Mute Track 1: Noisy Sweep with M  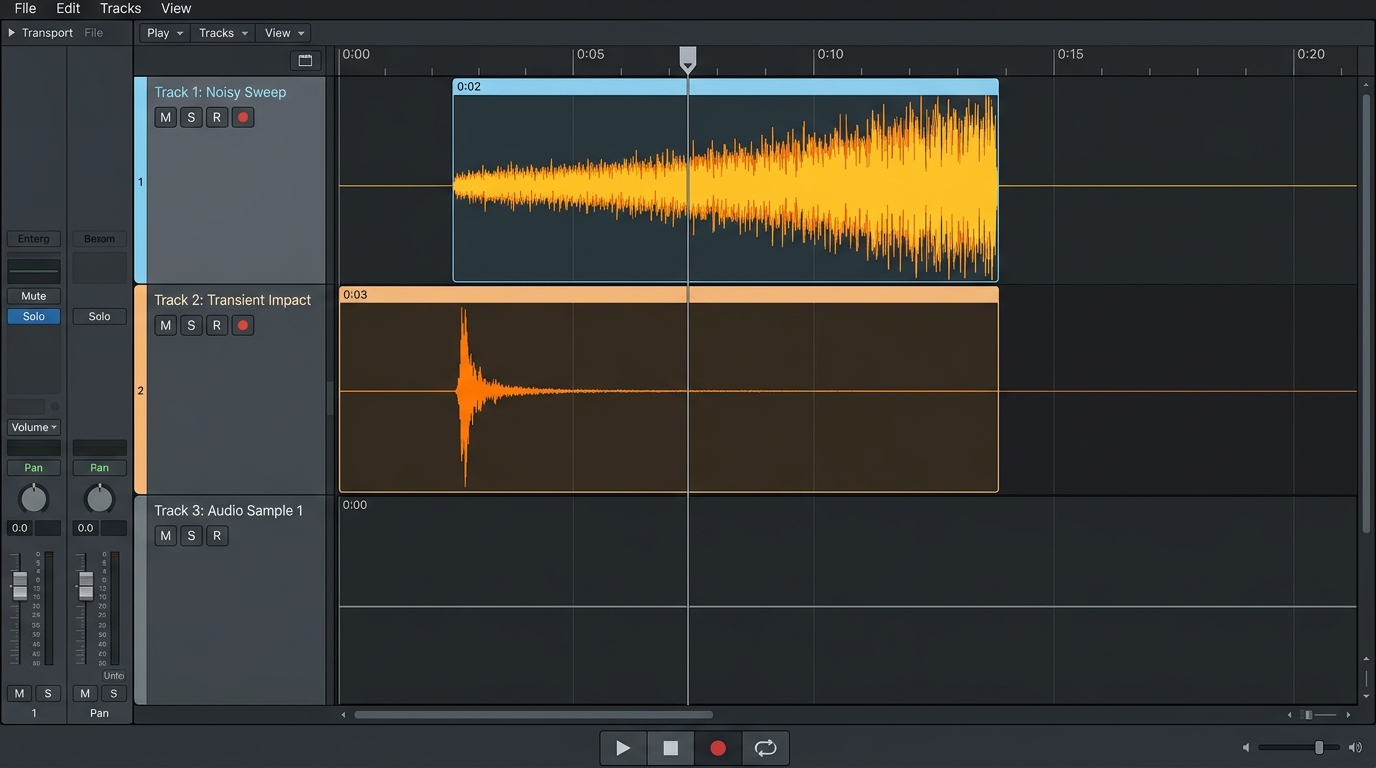click(x=166, y=117)
